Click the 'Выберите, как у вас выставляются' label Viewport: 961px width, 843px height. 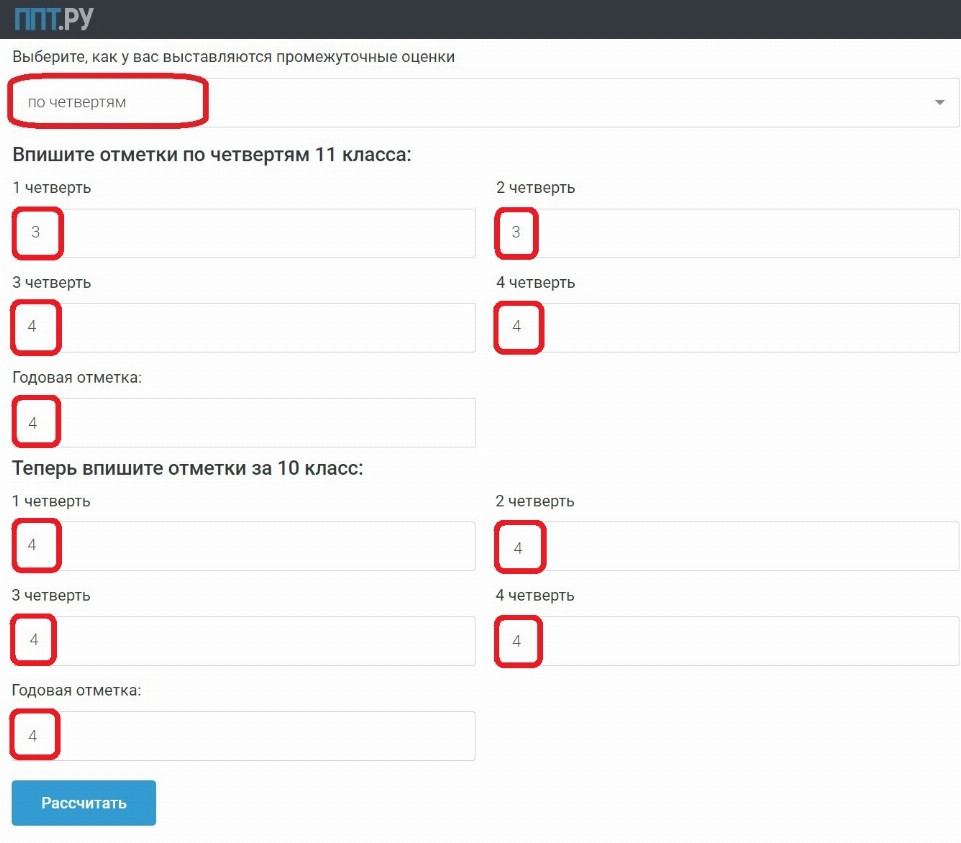(x=234, y=57)
